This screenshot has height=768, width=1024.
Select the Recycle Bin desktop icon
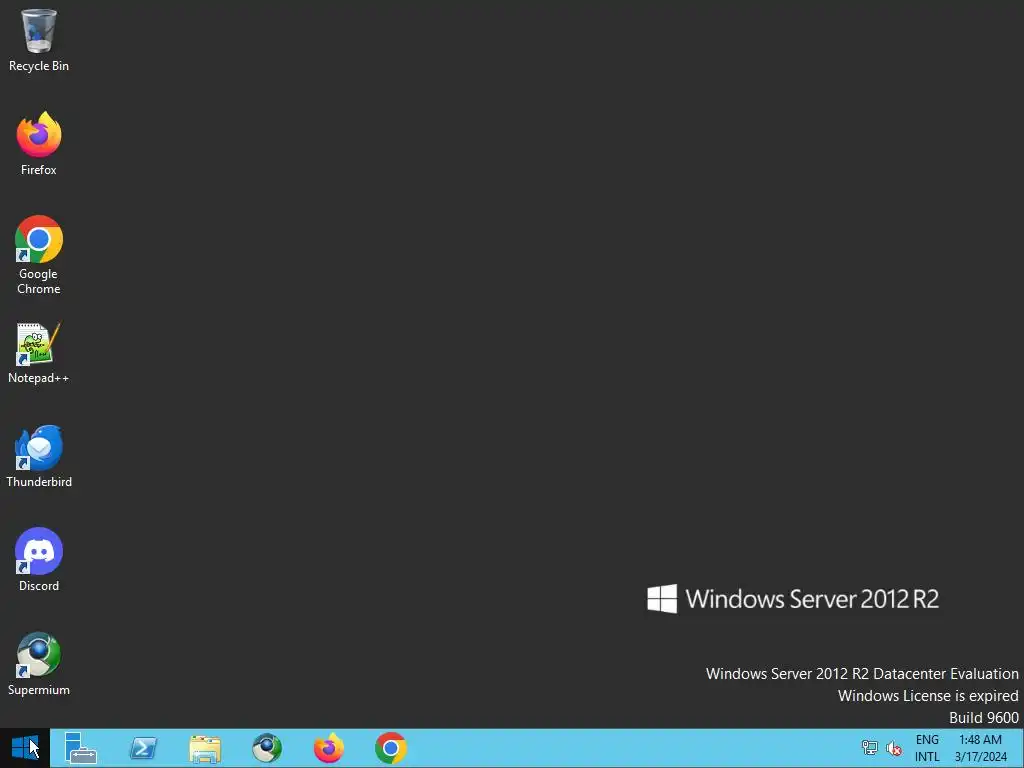(39, 39)
